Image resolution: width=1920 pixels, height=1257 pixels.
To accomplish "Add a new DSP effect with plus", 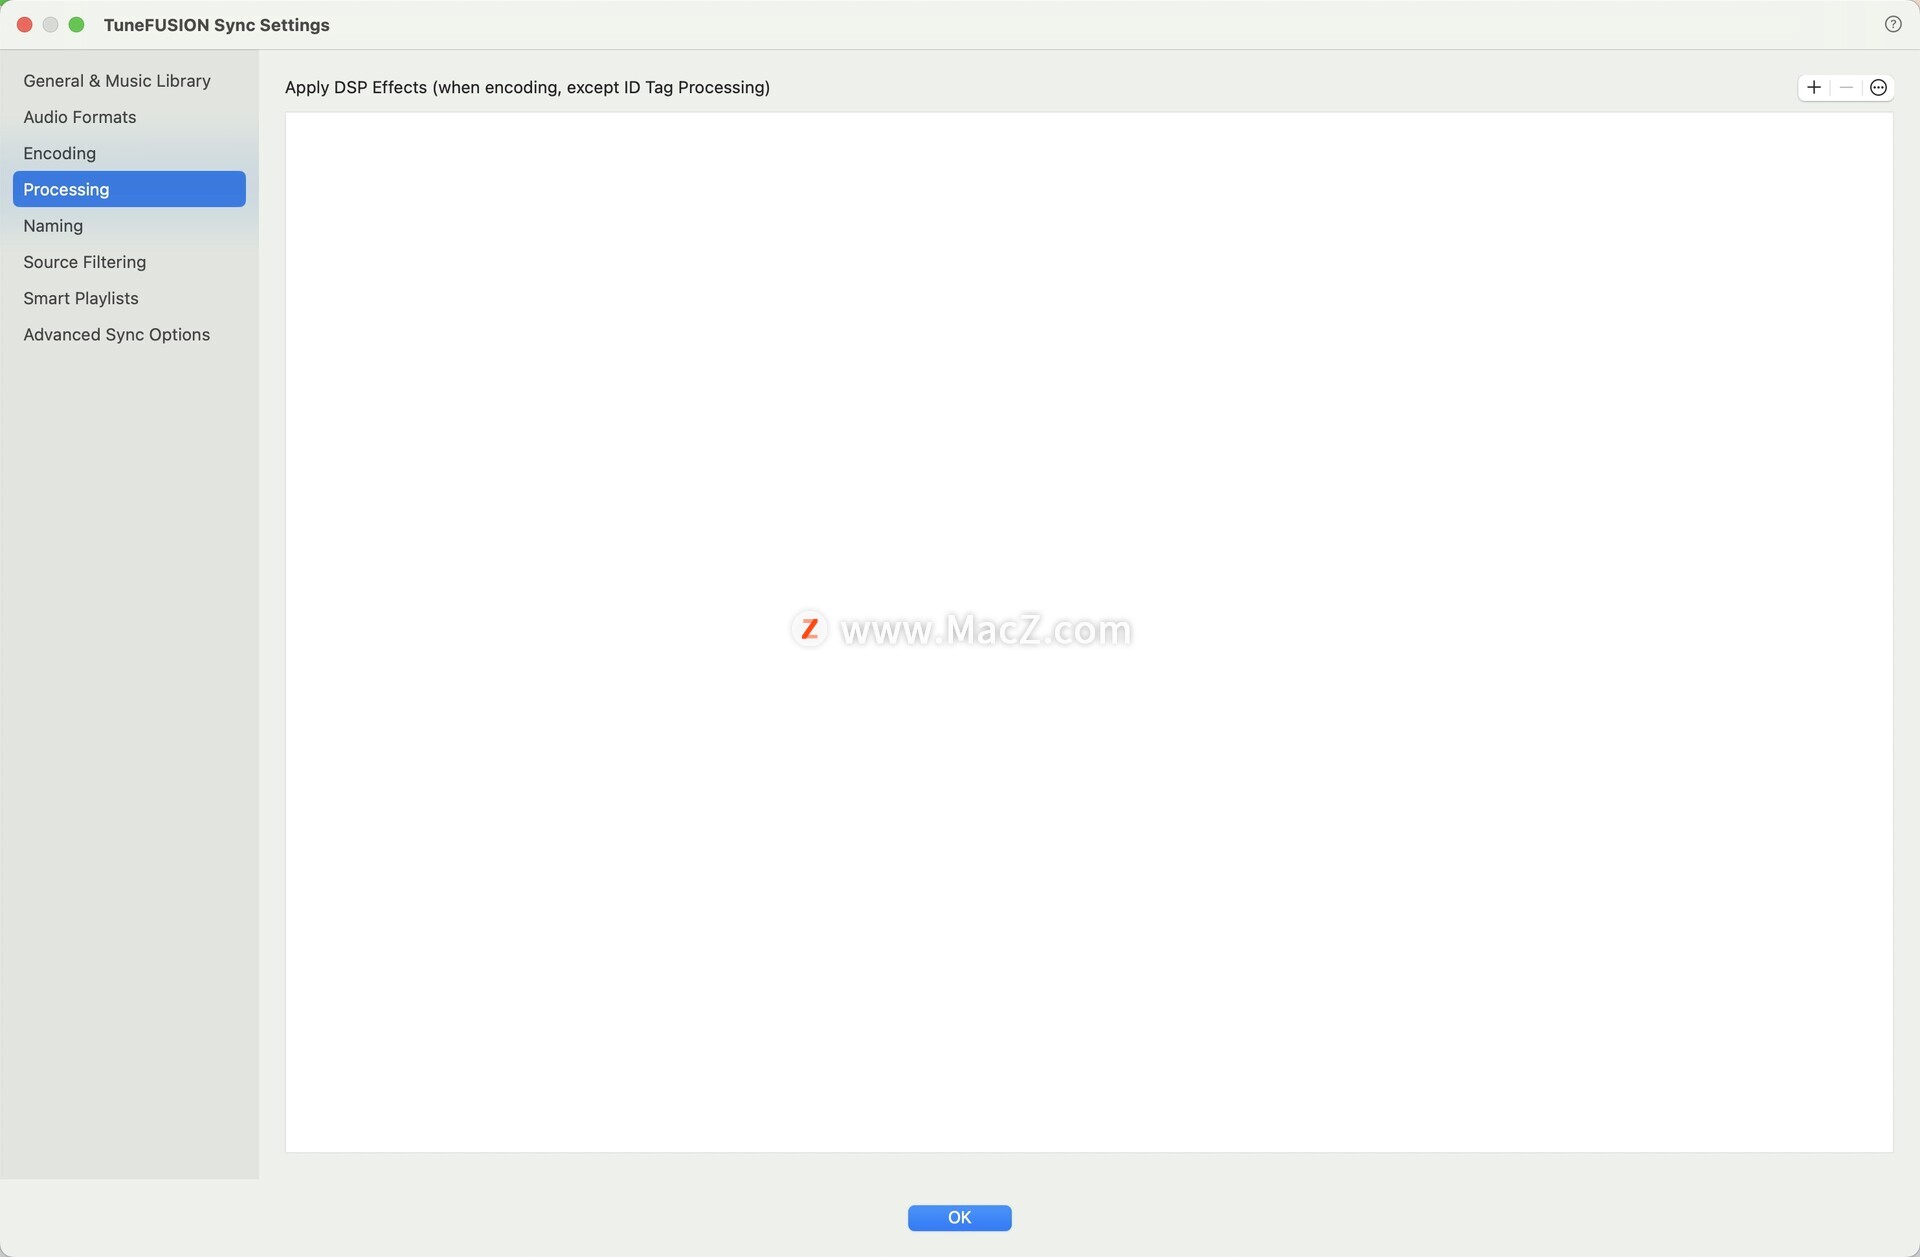I will coord(1814,87).
